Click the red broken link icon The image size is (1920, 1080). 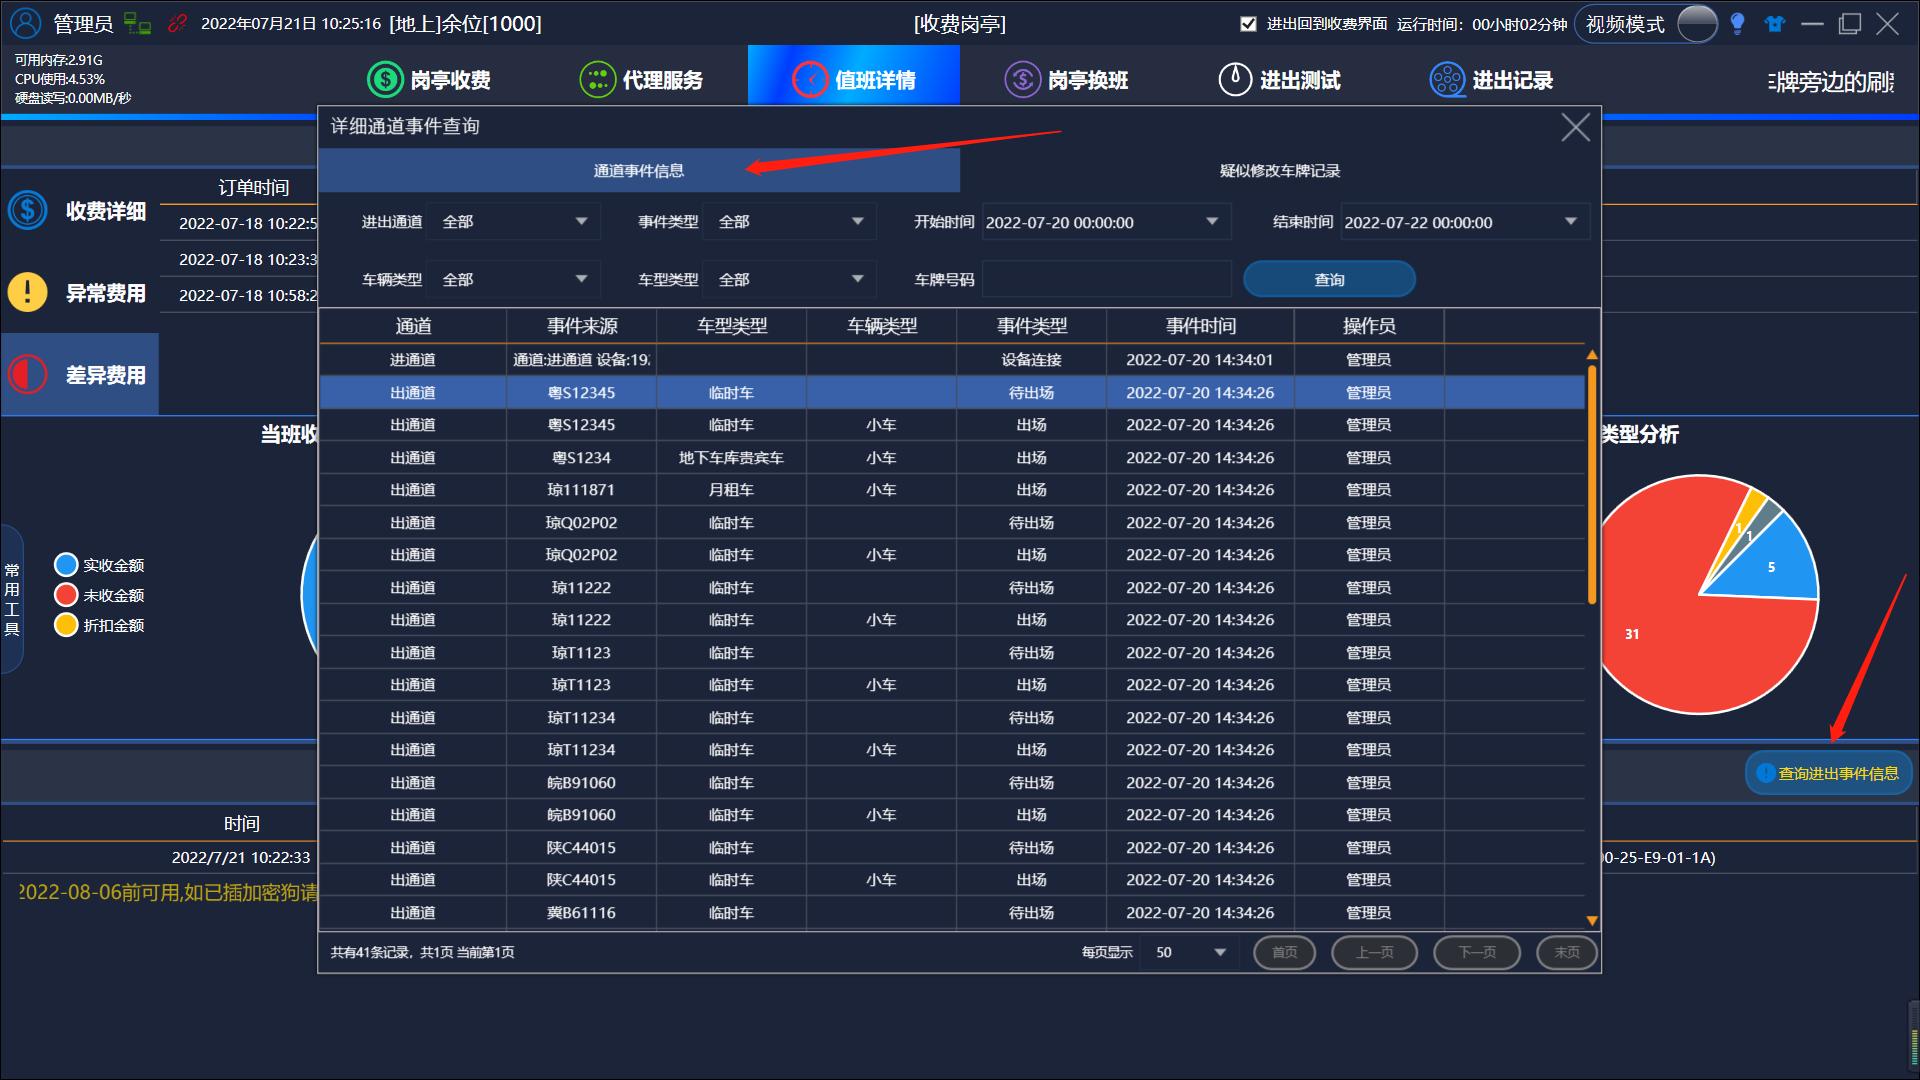click(x=178, y=23)
